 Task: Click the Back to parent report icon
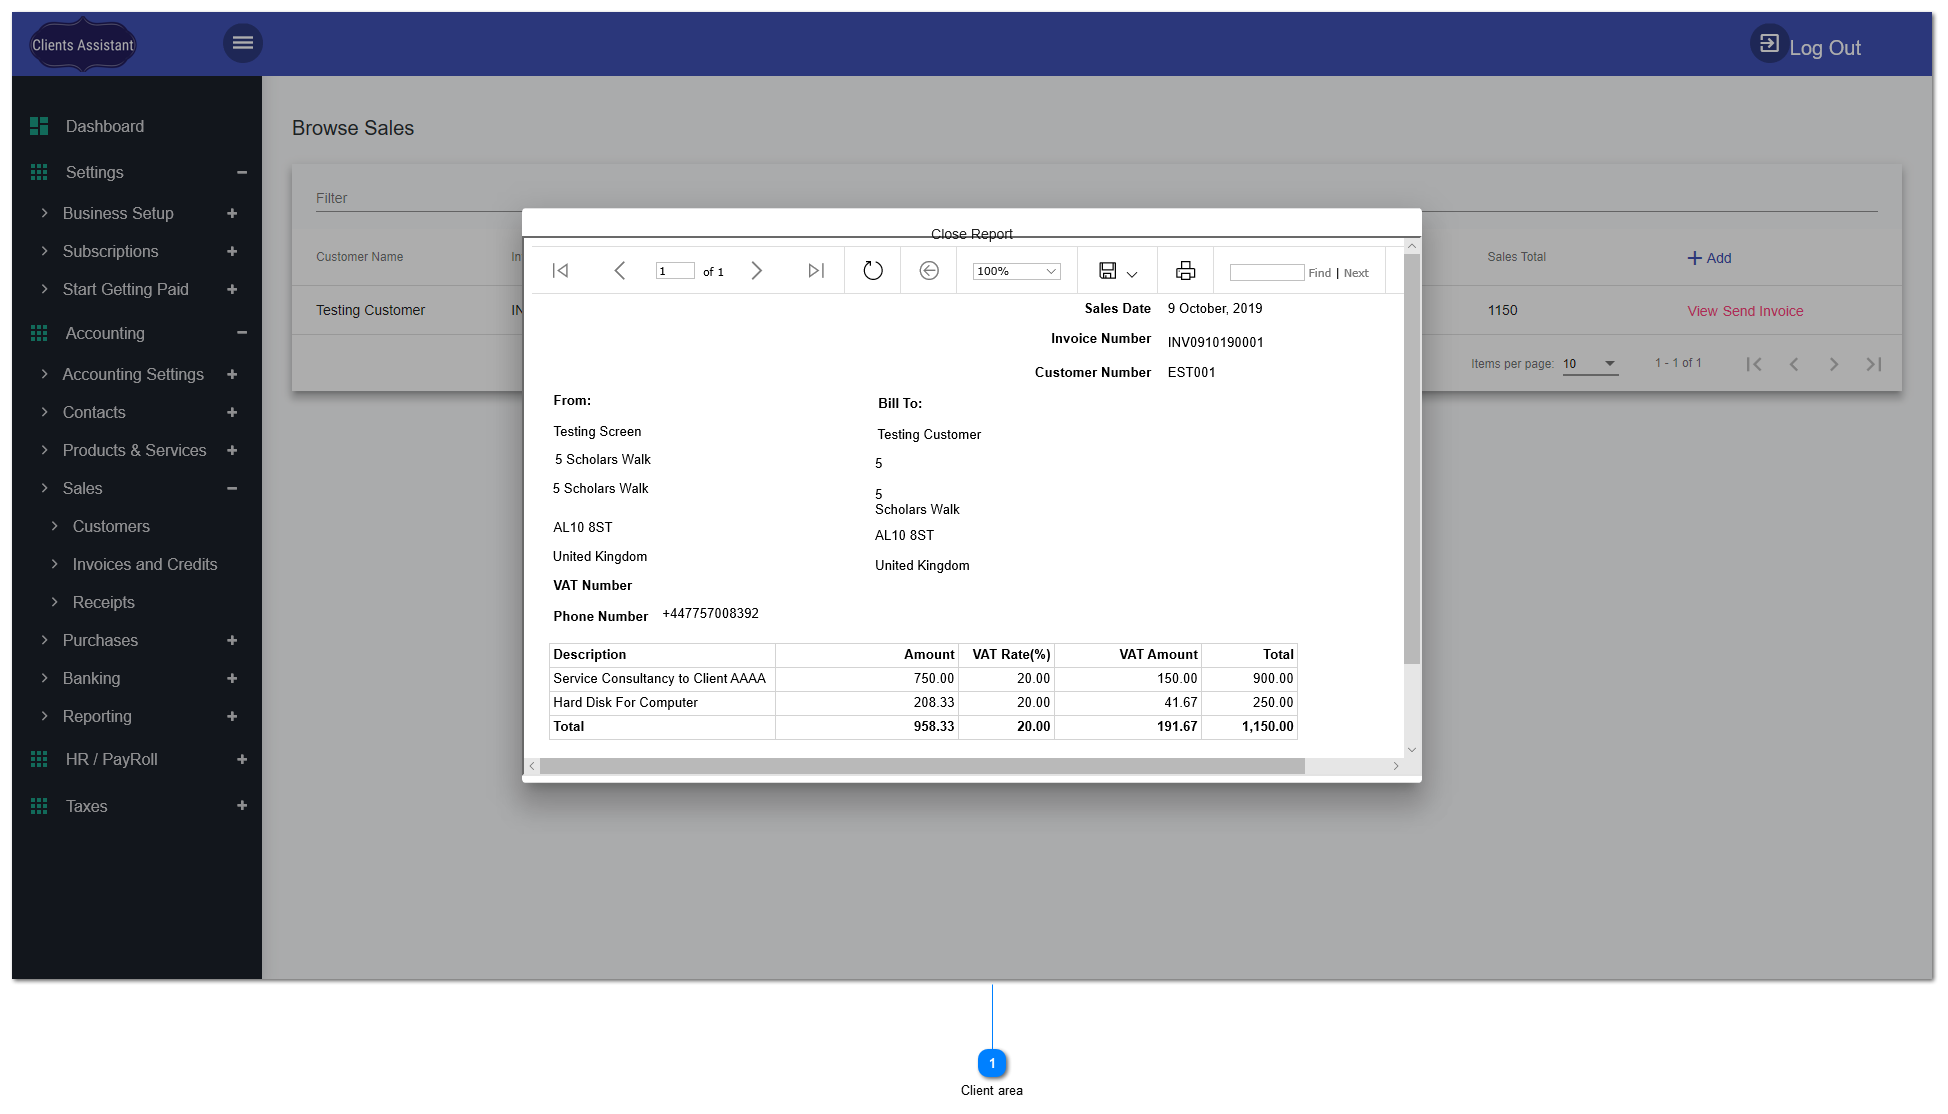tap(928, 270)
